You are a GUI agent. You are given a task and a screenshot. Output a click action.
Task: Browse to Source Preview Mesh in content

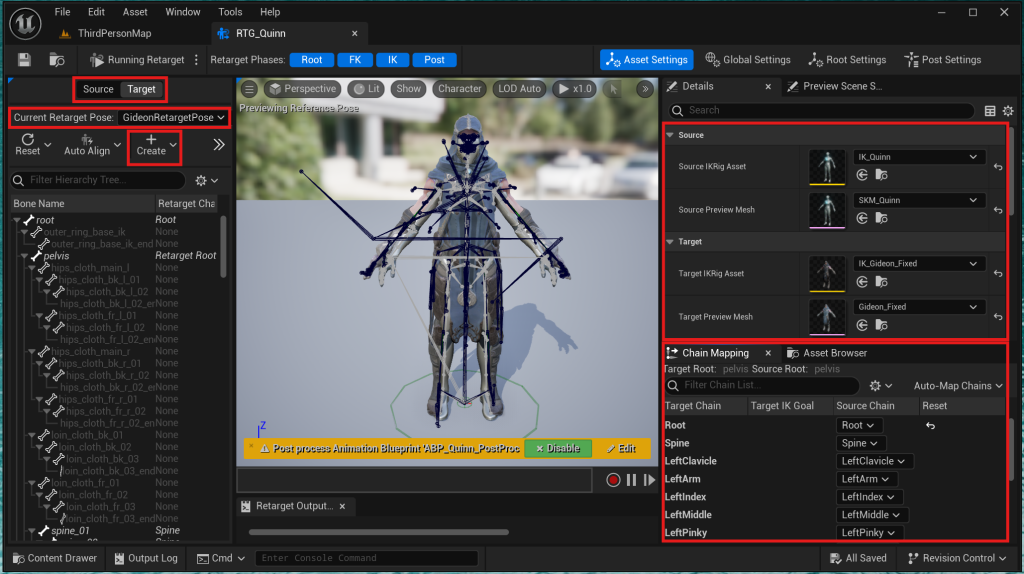pyautogui.click(x=881, y=218)
